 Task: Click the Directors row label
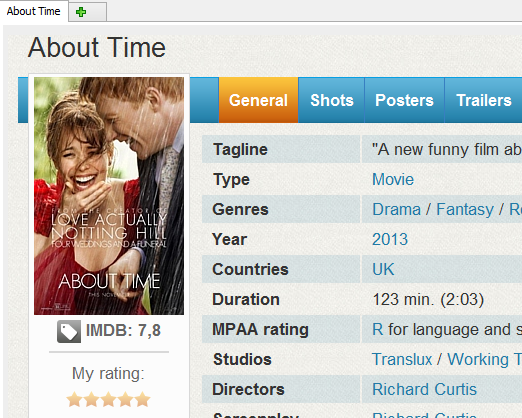pos(248,389)
